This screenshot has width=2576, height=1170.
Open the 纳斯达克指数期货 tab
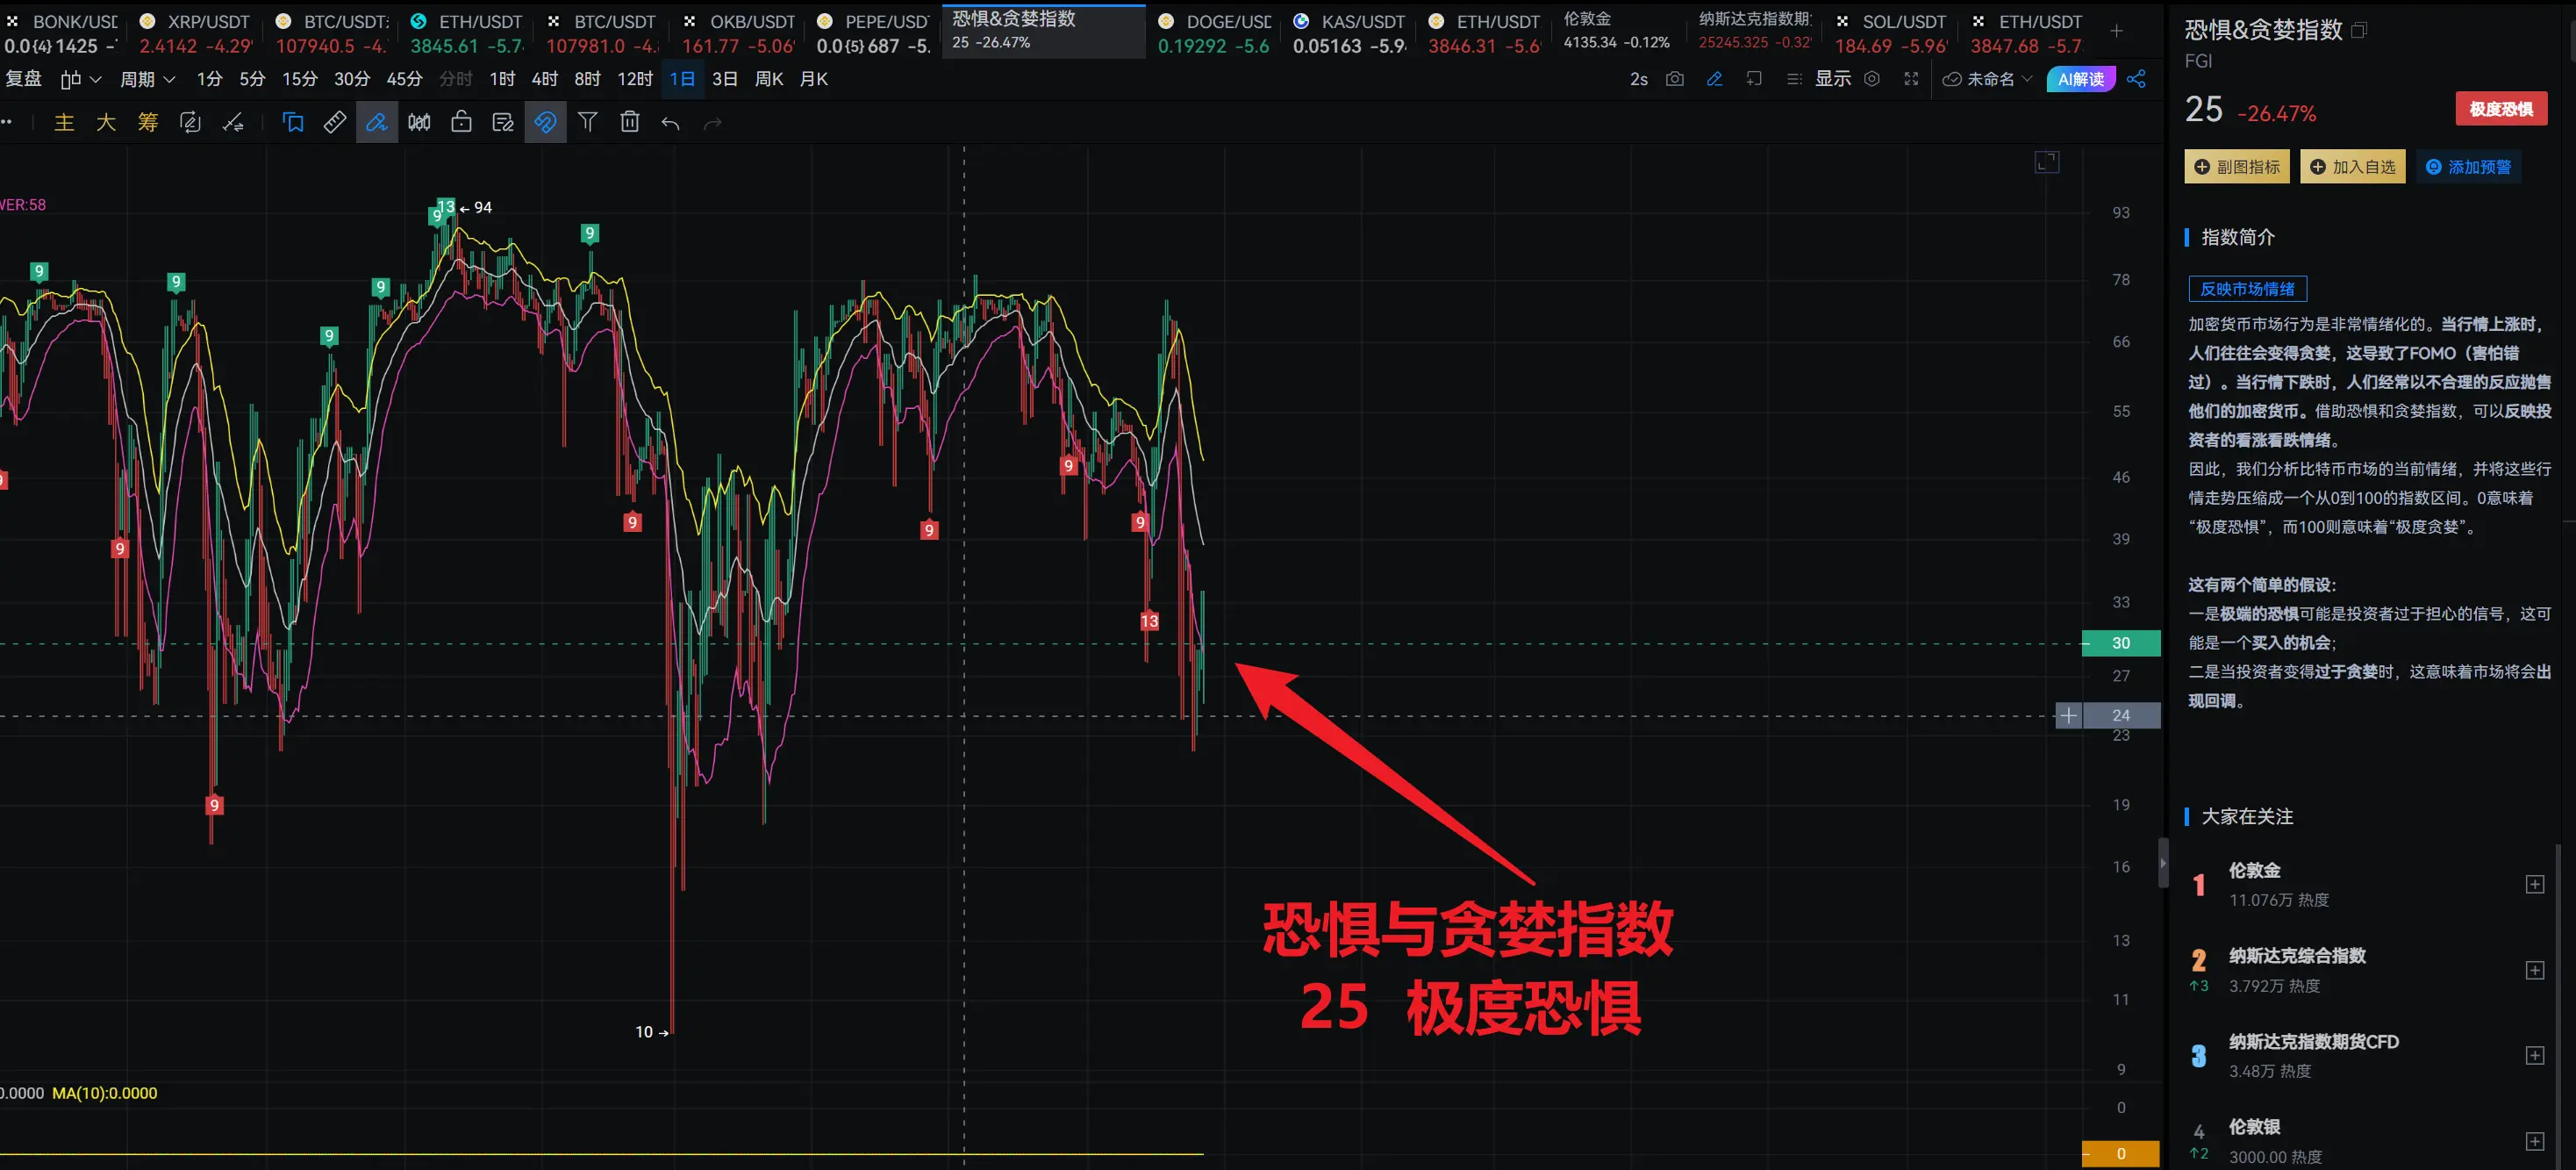1755,31
